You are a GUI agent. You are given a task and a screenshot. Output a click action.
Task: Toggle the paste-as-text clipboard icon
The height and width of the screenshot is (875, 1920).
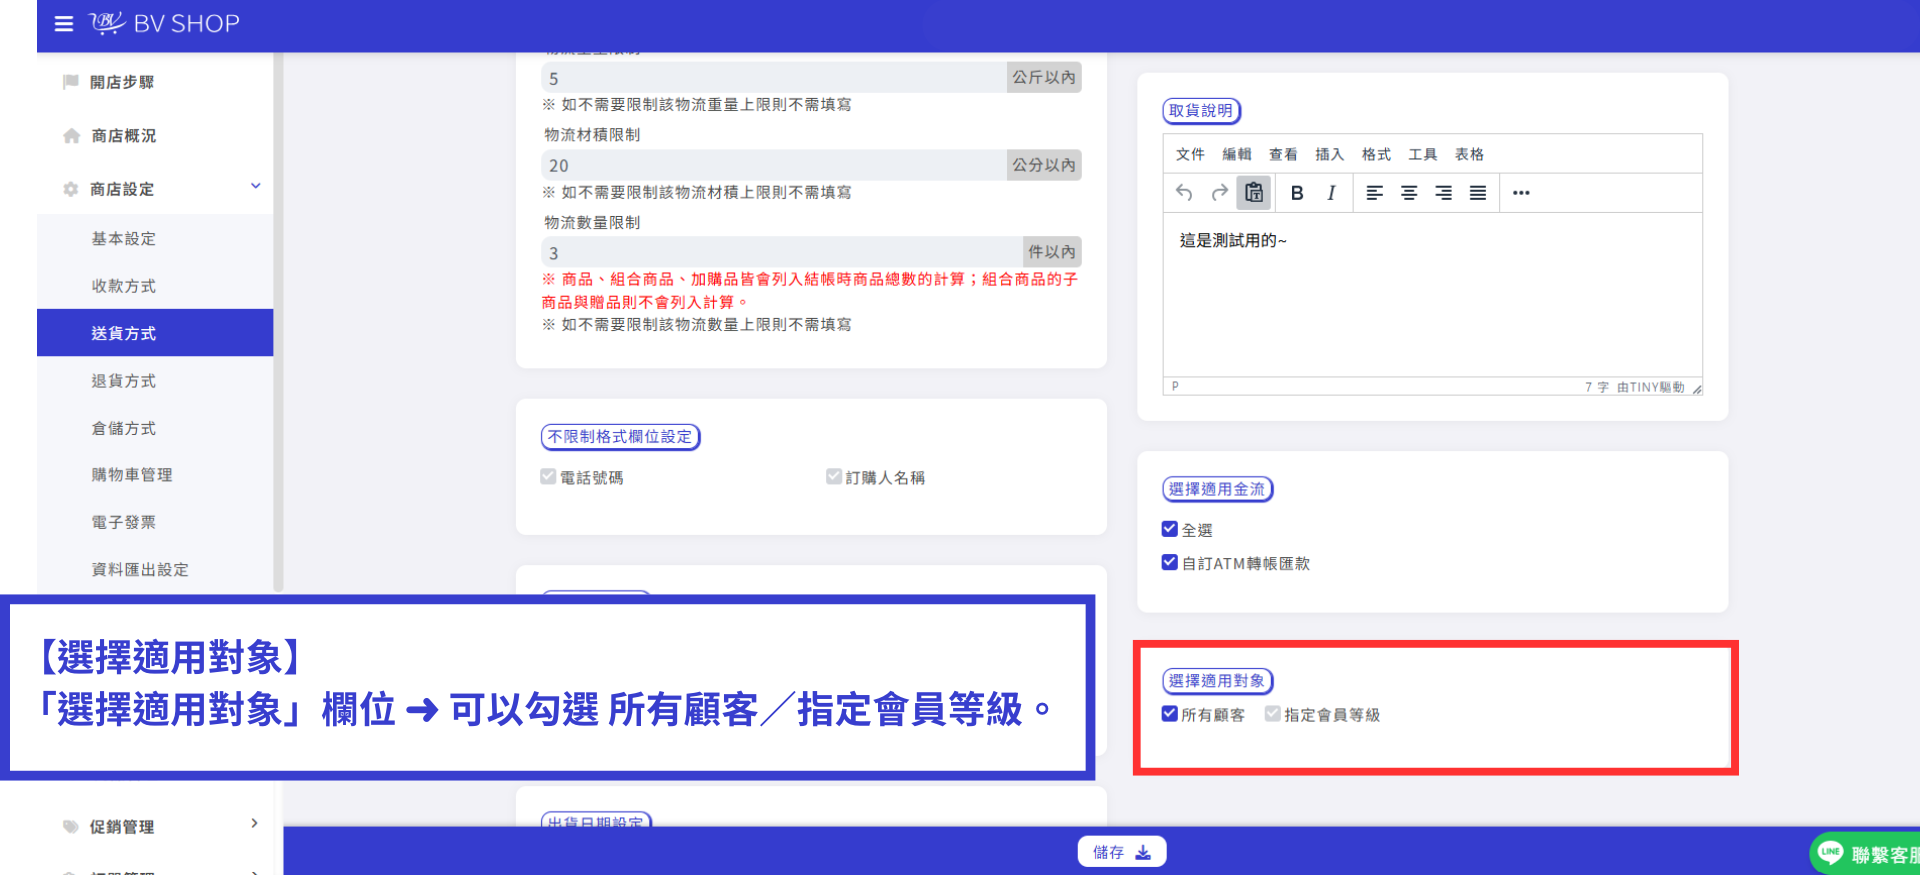point(1254,193)
